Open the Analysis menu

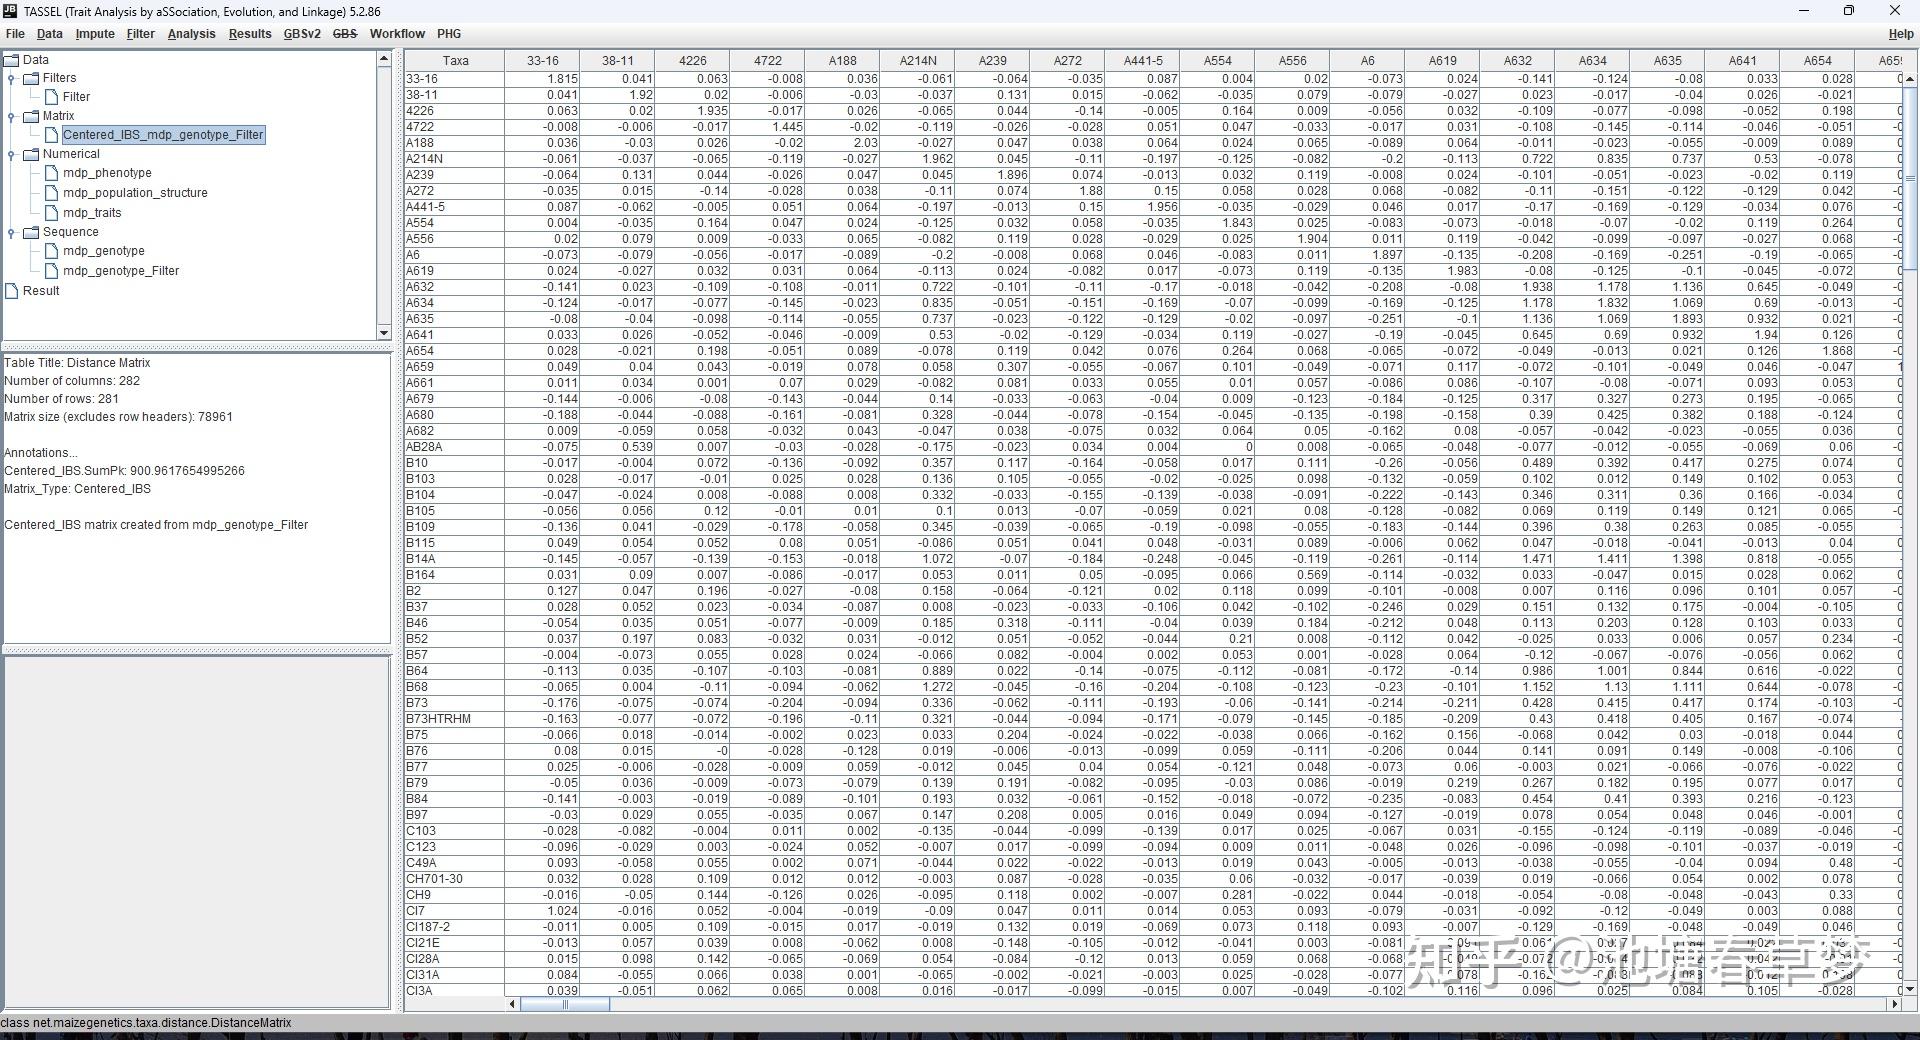point(192,33)
